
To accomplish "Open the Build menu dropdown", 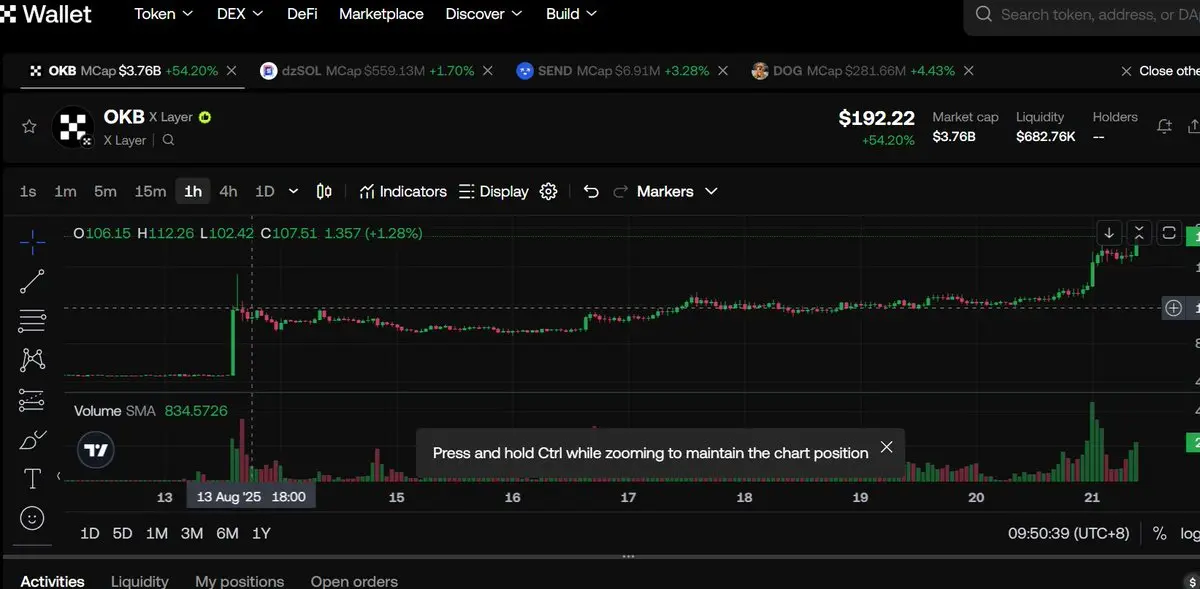I will 572,14.
